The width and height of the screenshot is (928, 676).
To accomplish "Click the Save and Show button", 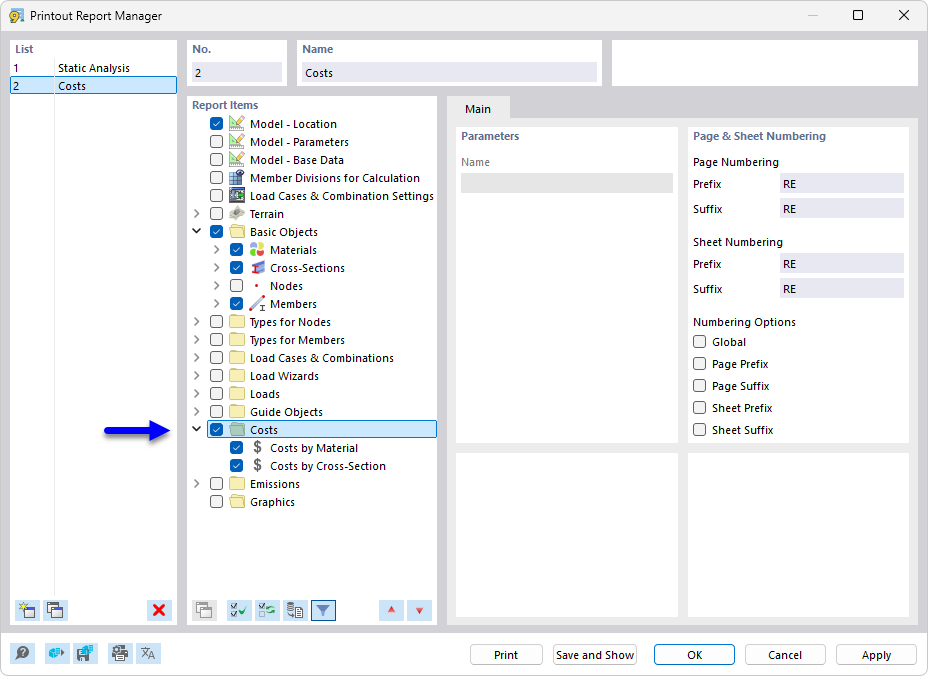I will pyautogui.click(x=594, y=654).
